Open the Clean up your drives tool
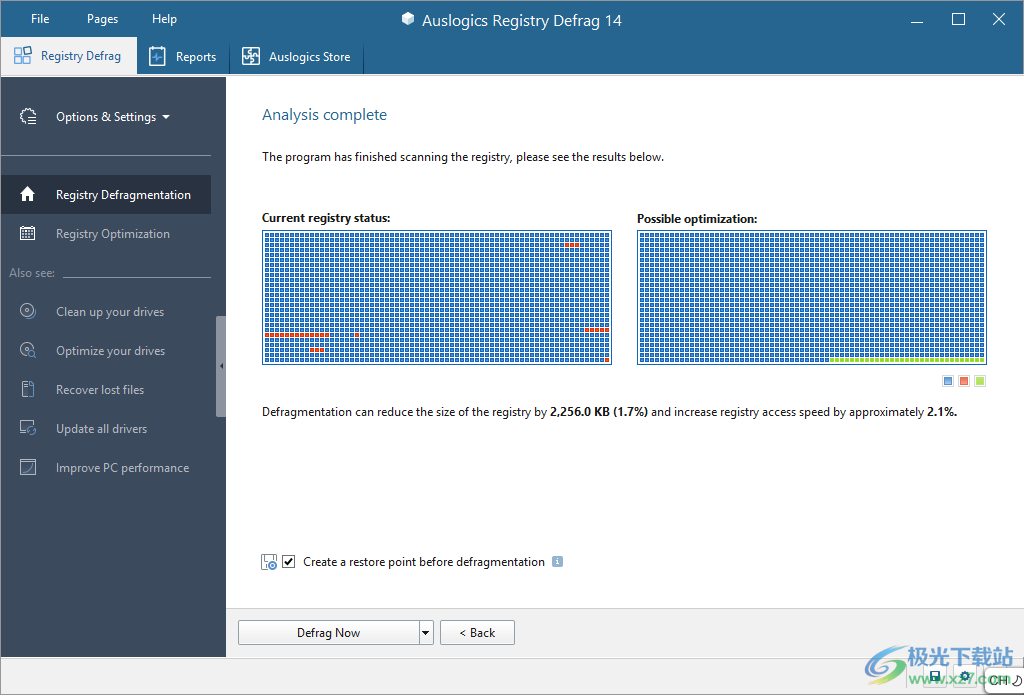This screenshot has height=695, width=1024. point(110,311)
